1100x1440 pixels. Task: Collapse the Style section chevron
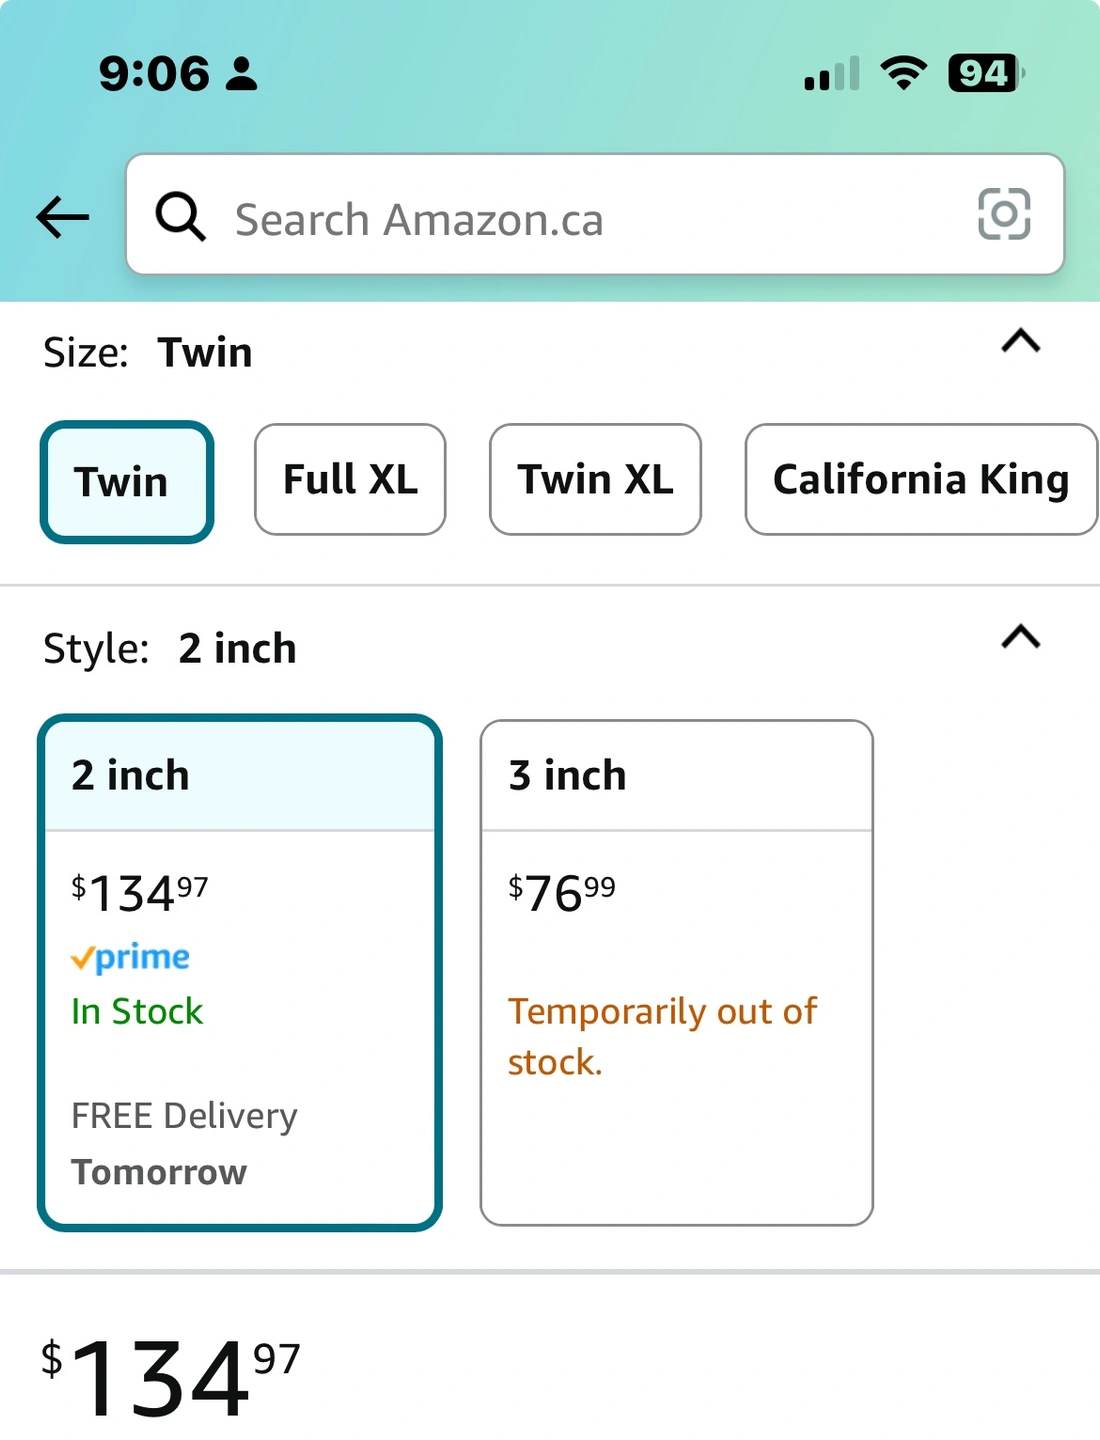(x=1020, y=637)
